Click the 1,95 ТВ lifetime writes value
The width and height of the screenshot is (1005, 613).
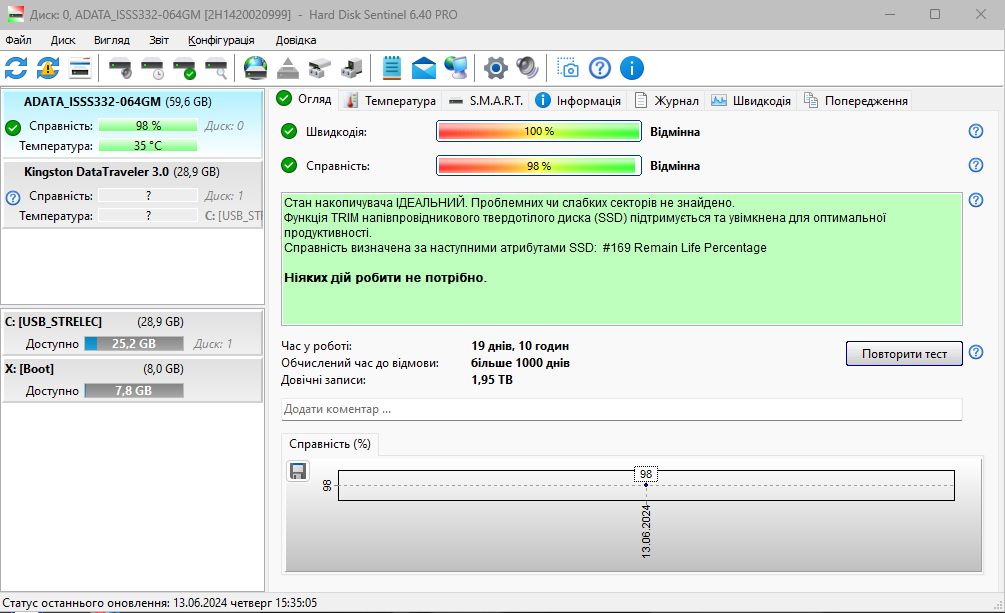492,380
